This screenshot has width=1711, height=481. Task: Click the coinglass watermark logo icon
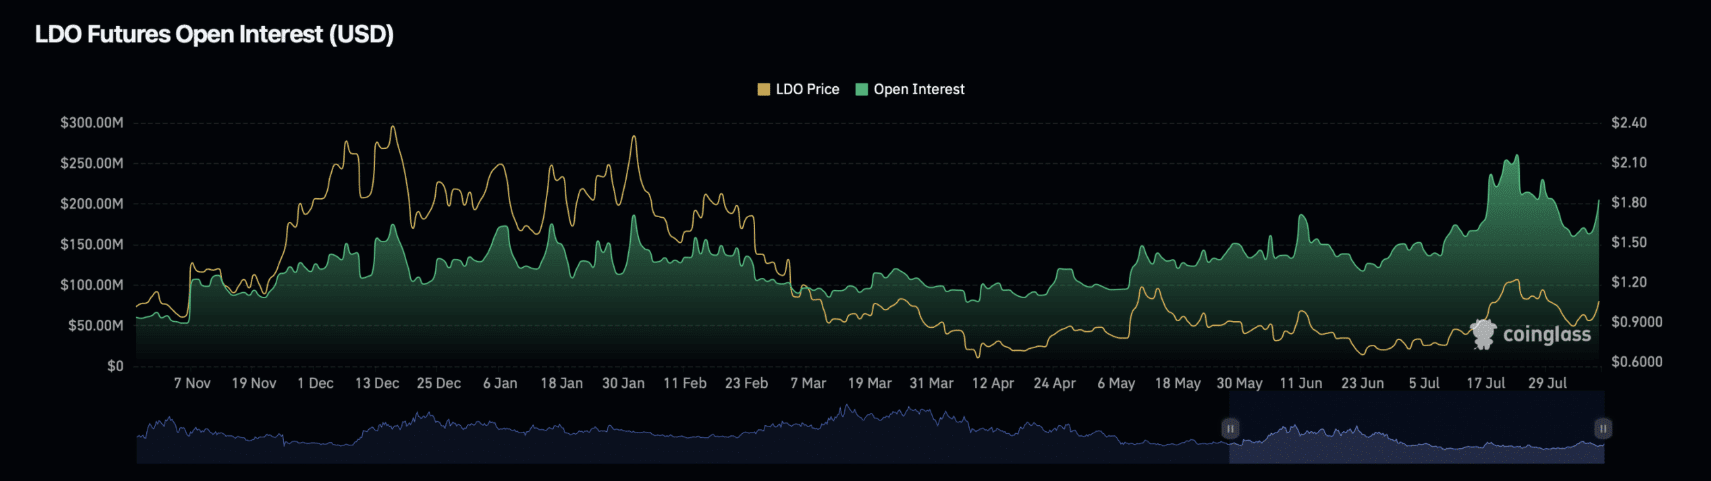tap(1483, 334)
